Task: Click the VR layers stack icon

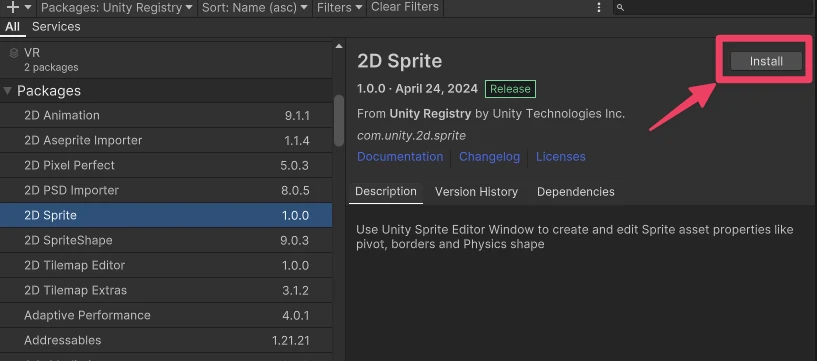Action: point(14,53)
